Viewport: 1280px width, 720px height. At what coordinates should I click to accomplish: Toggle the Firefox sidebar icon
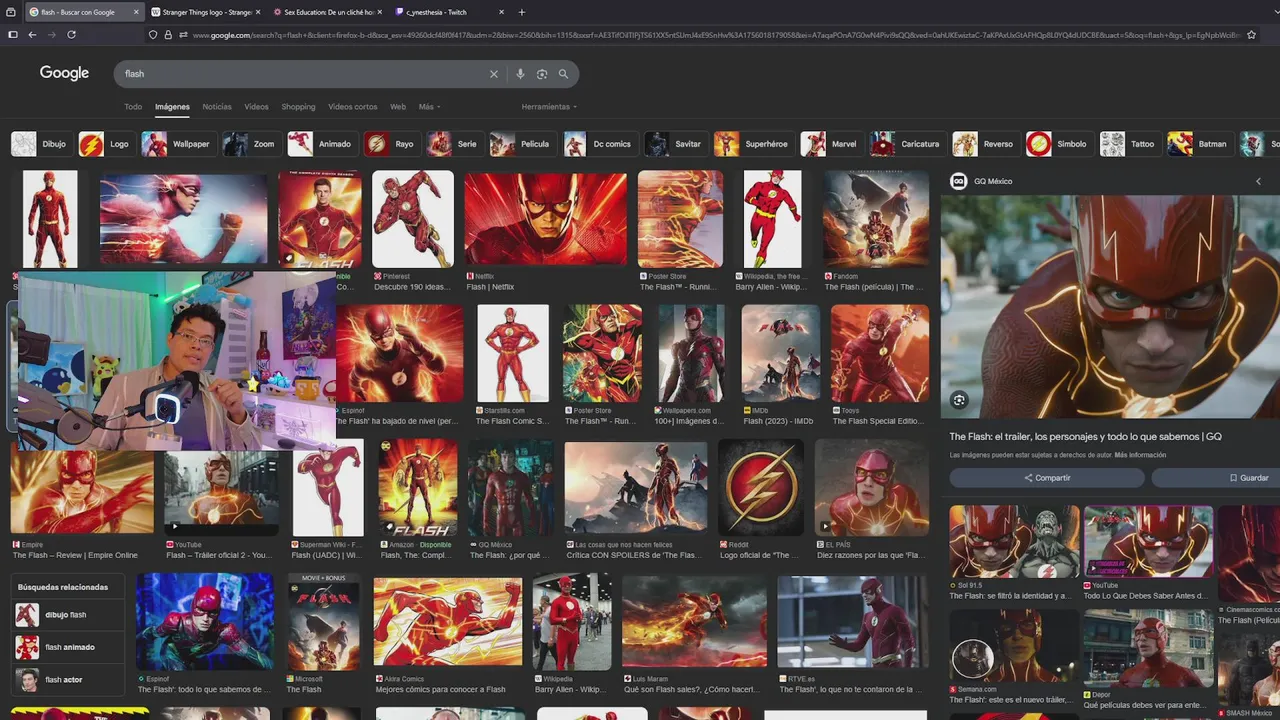point(12,34)
